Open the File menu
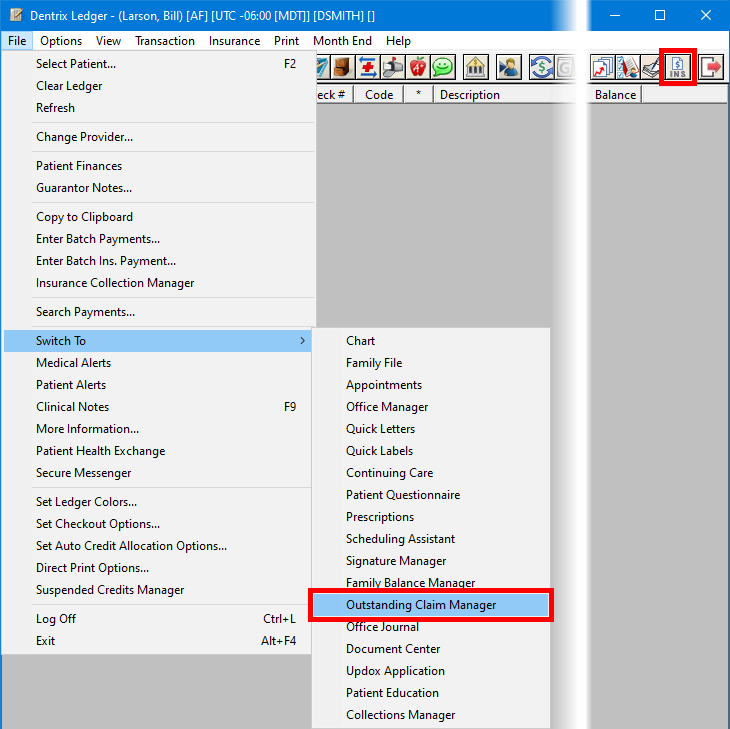This screenshot has height=729, width=730. click(17, 41)
